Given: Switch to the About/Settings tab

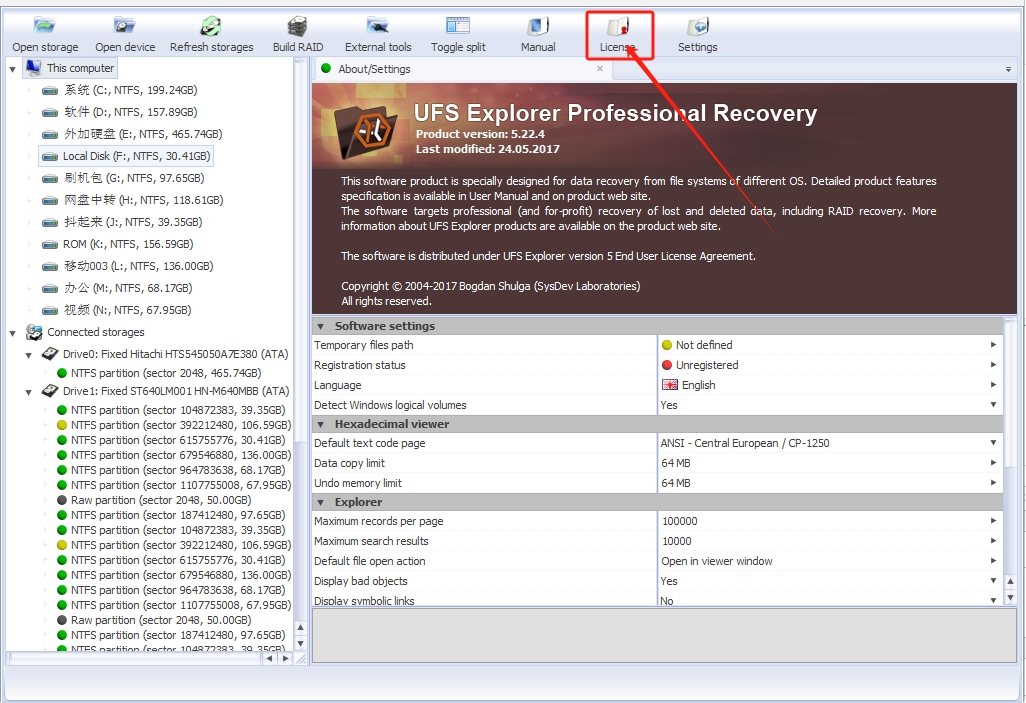Looking at the screenshot, I should (x=463, y=69).
